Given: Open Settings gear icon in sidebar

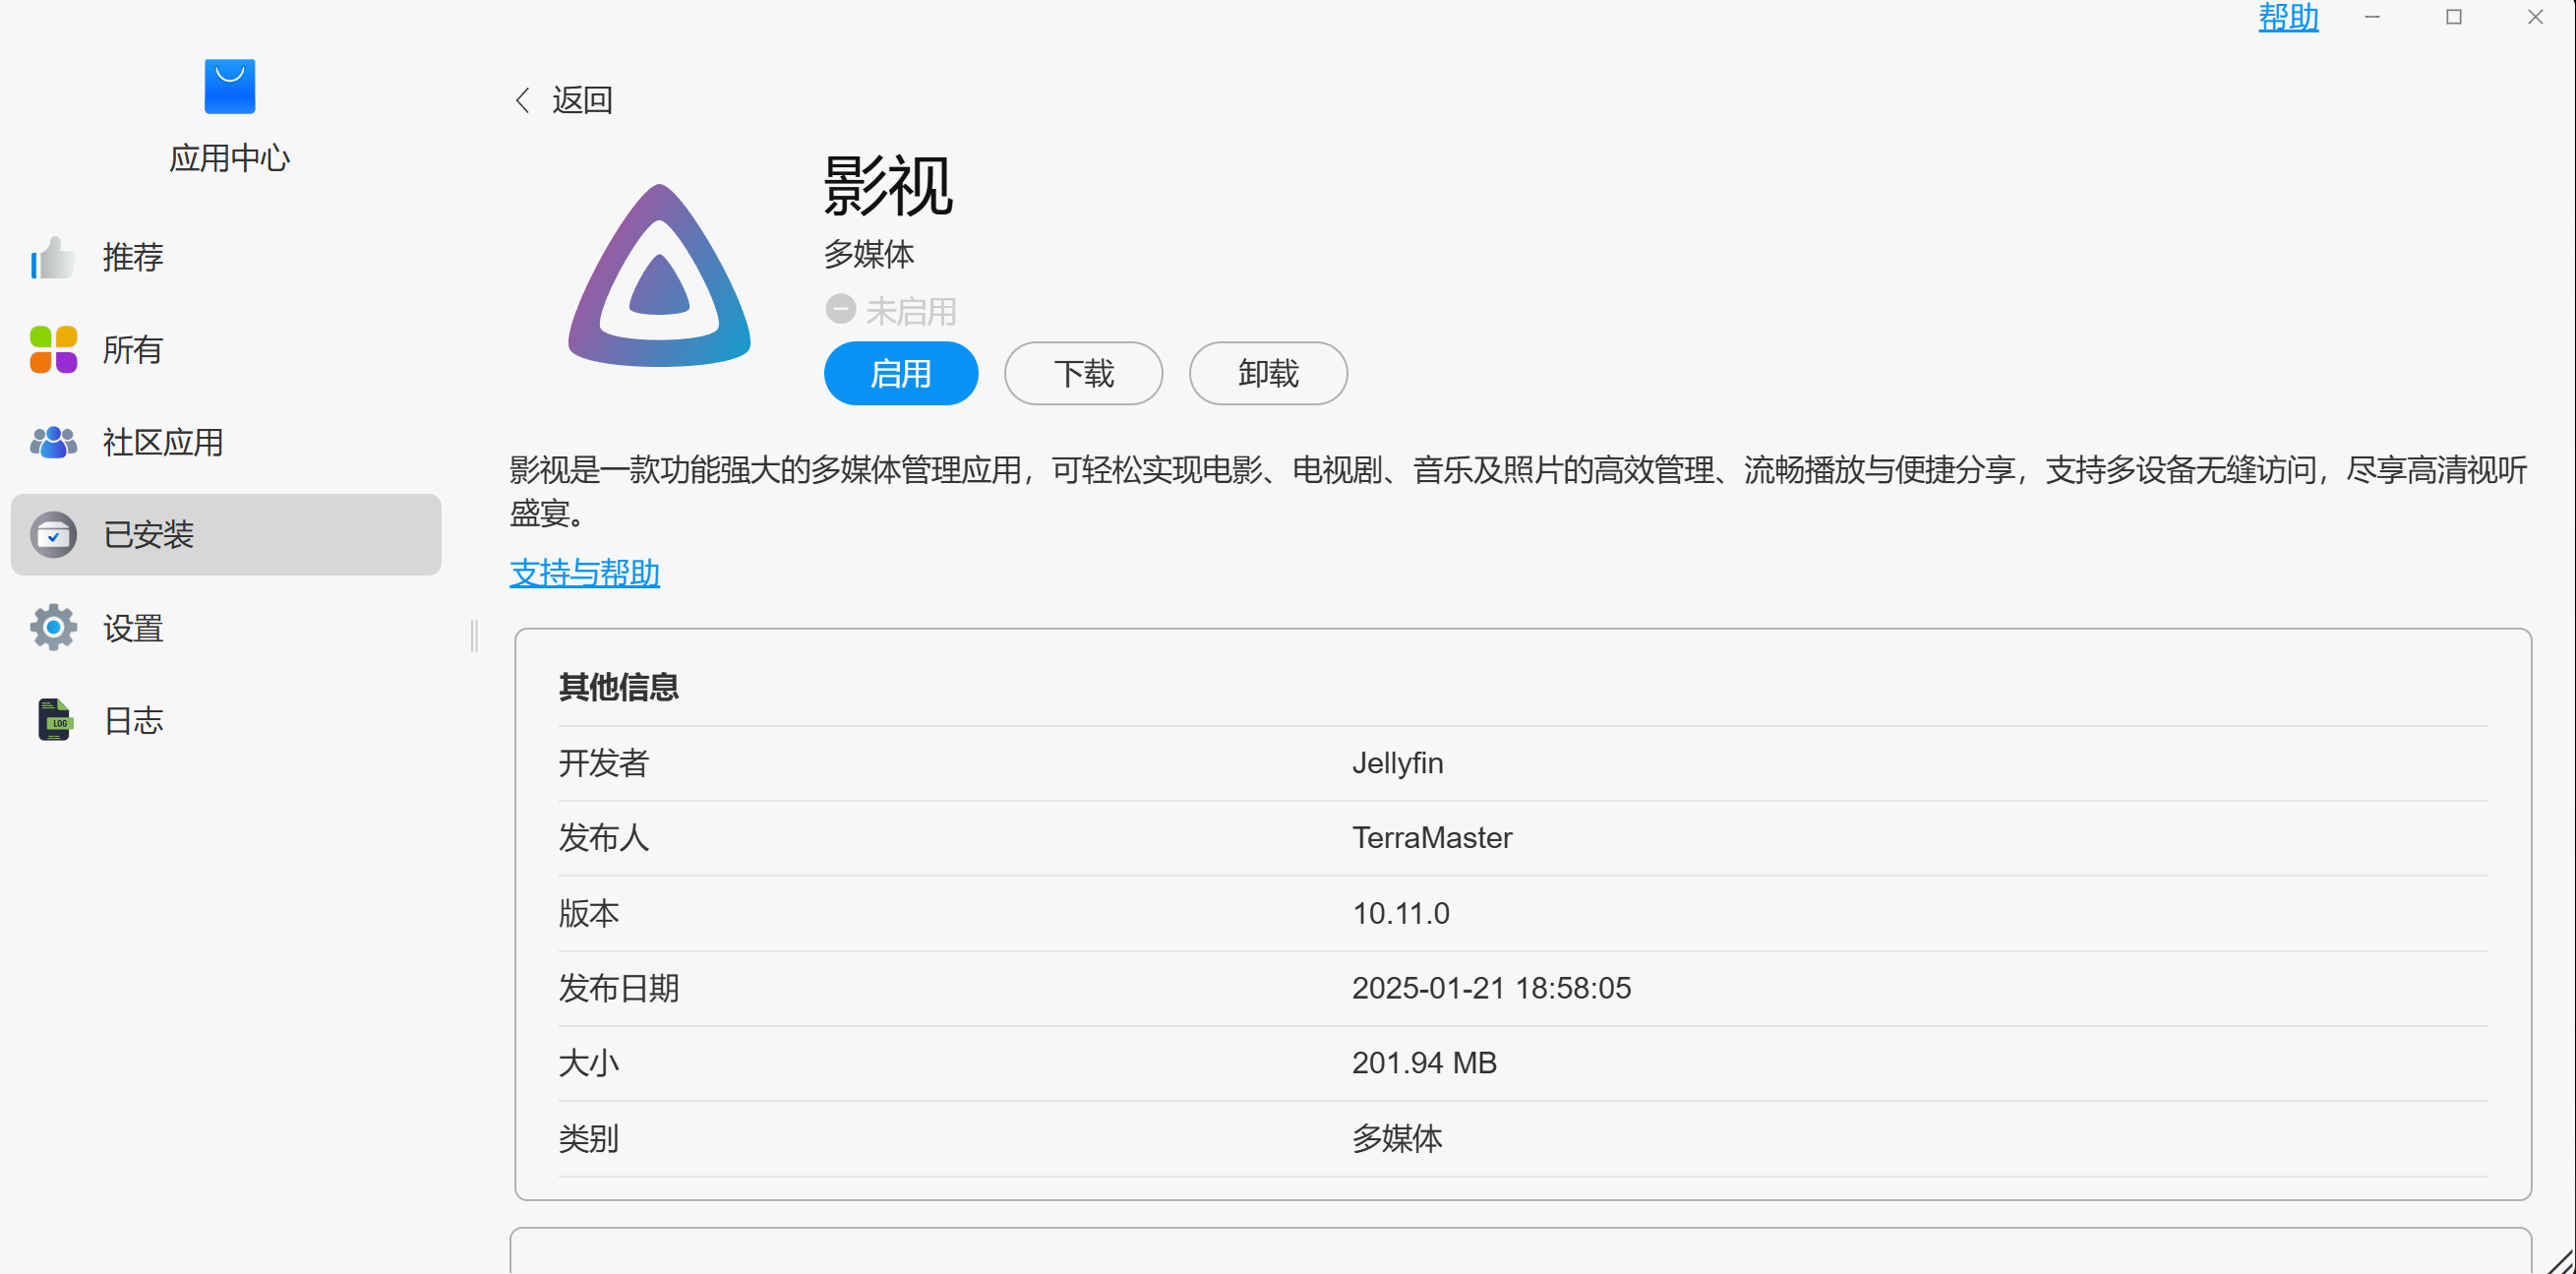Looking at the screenshot, I should tap(53, 628).
